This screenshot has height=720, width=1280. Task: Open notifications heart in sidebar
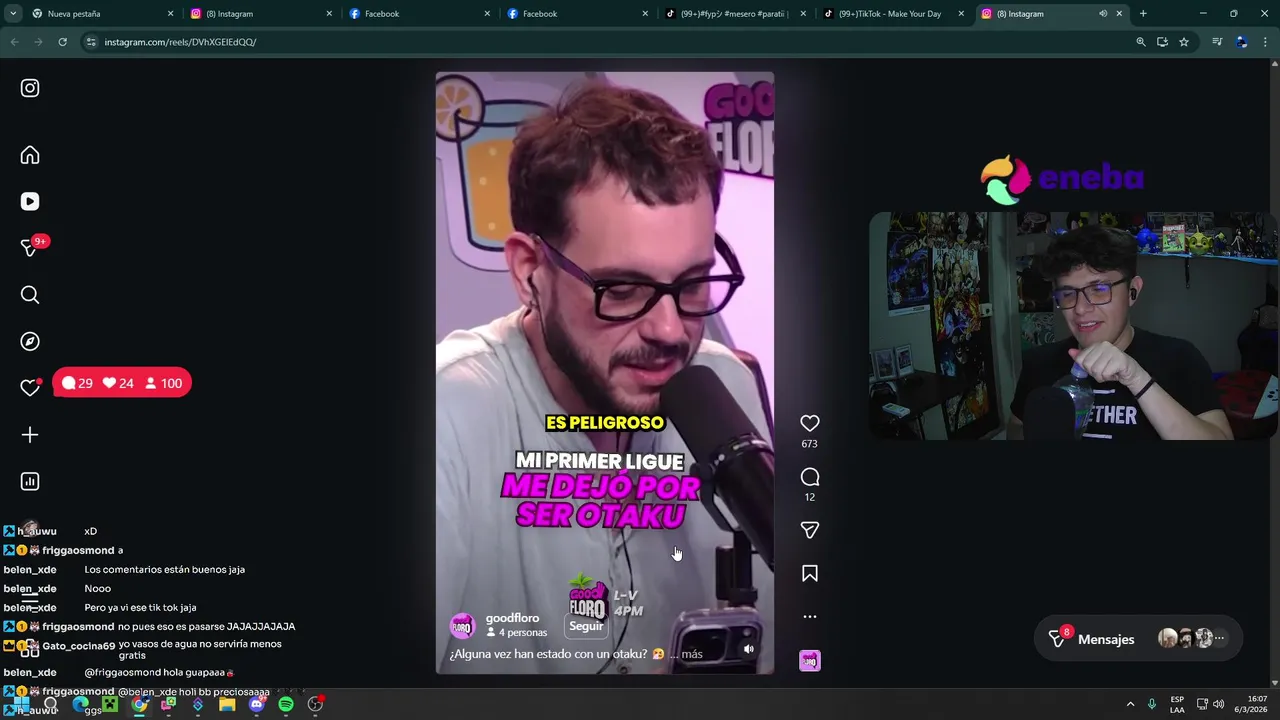30,388
